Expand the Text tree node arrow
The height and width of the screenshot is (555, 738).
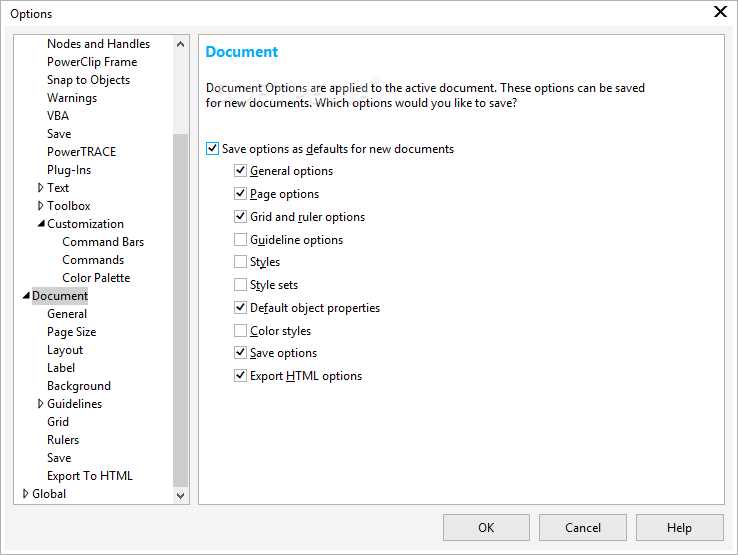40,188
